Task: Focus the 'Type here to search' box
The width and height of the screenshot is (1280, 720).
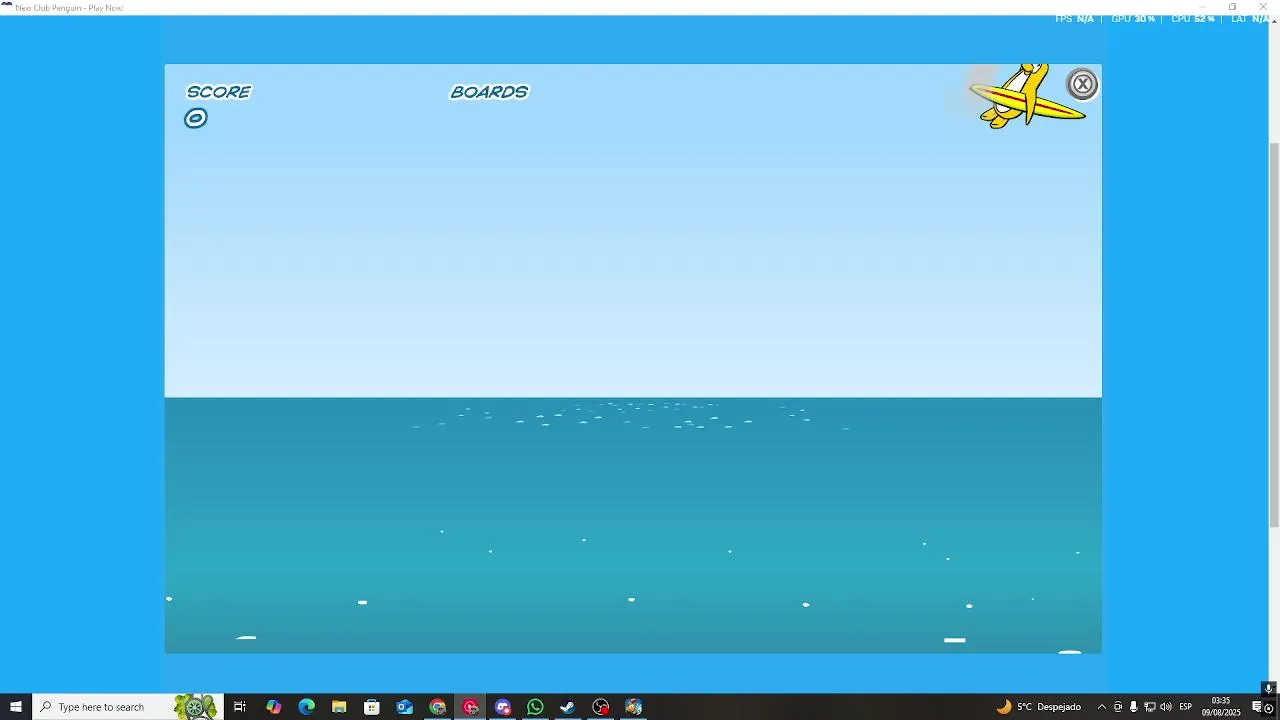Action: coord(126,707)
